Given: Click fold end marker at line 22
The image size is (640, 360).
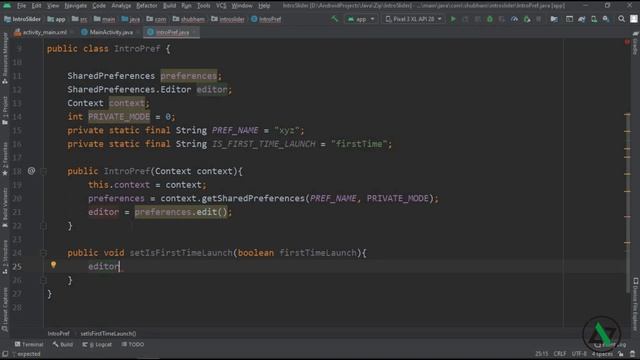Looking at the screenshot, I should [43, 226].
